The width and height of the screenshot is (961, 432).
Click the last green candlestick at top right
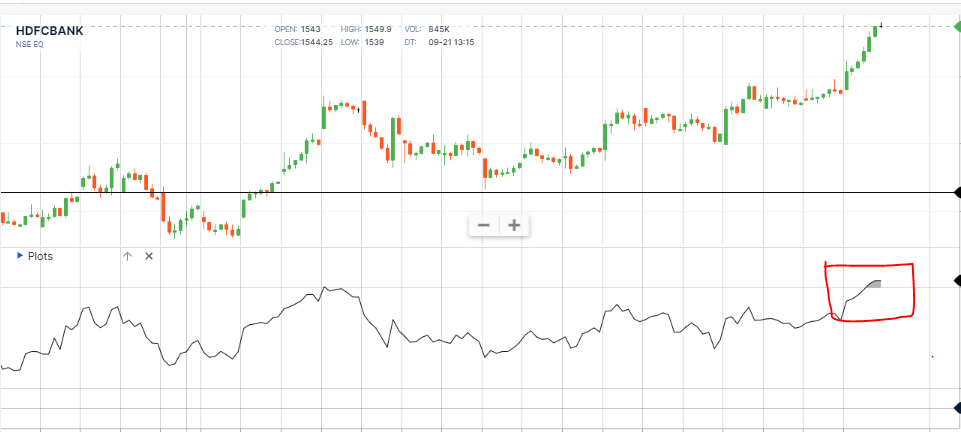click(873, 30)
